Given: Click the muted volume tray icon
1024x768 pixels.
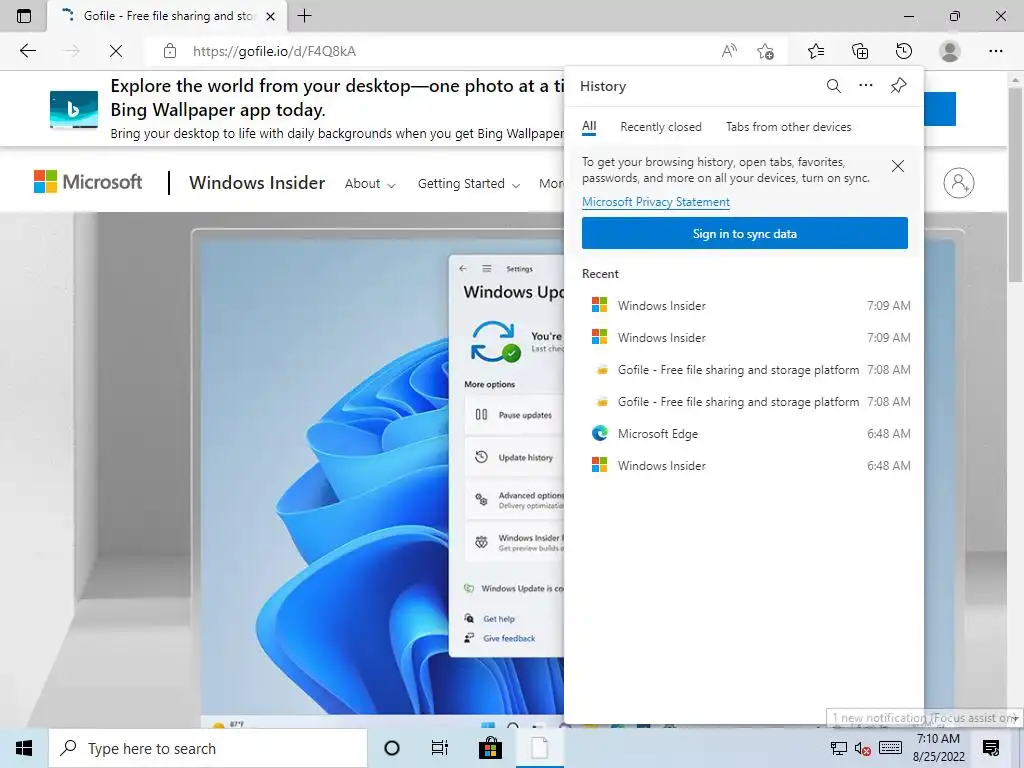Looking at the screenshot, I should (863, 748).
